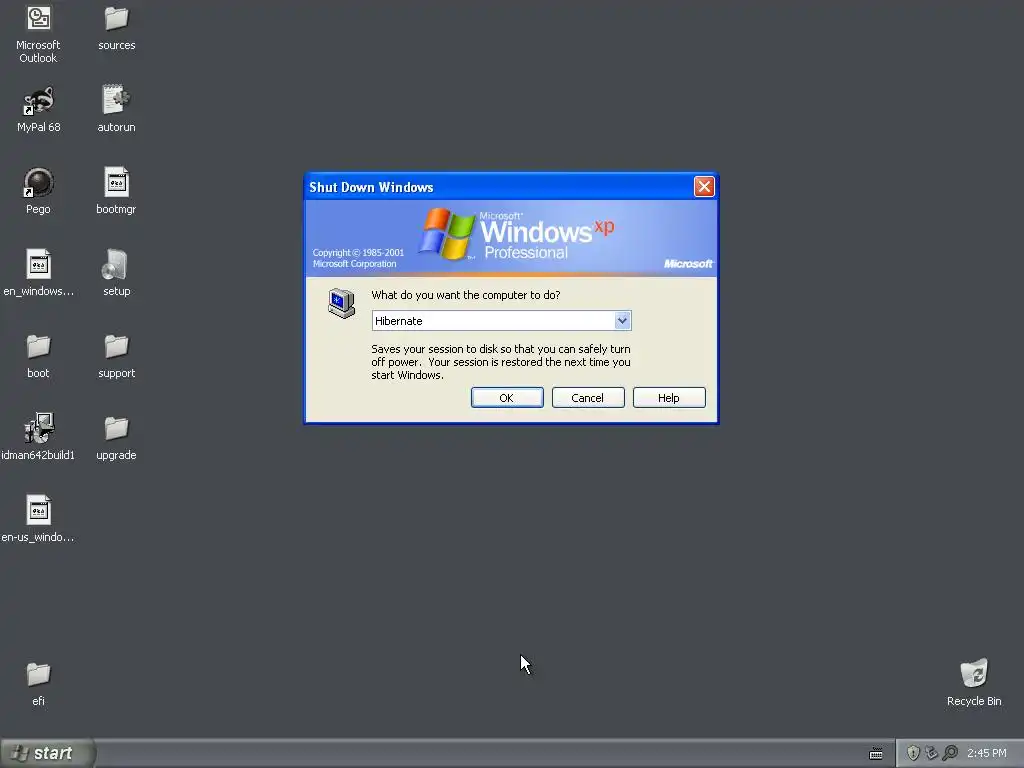Open the Start menu

47,753
